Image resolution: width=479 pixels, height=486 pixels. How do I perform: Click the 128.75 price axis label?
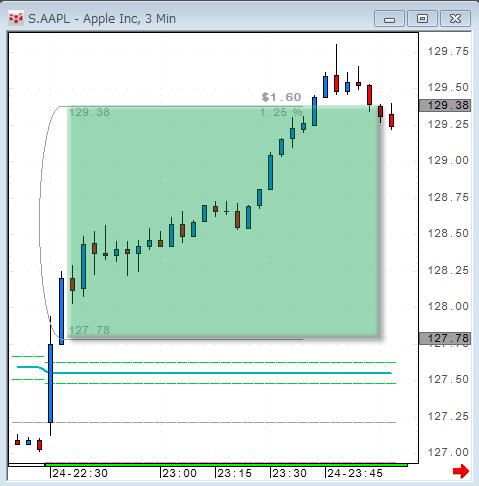(448, 197)
